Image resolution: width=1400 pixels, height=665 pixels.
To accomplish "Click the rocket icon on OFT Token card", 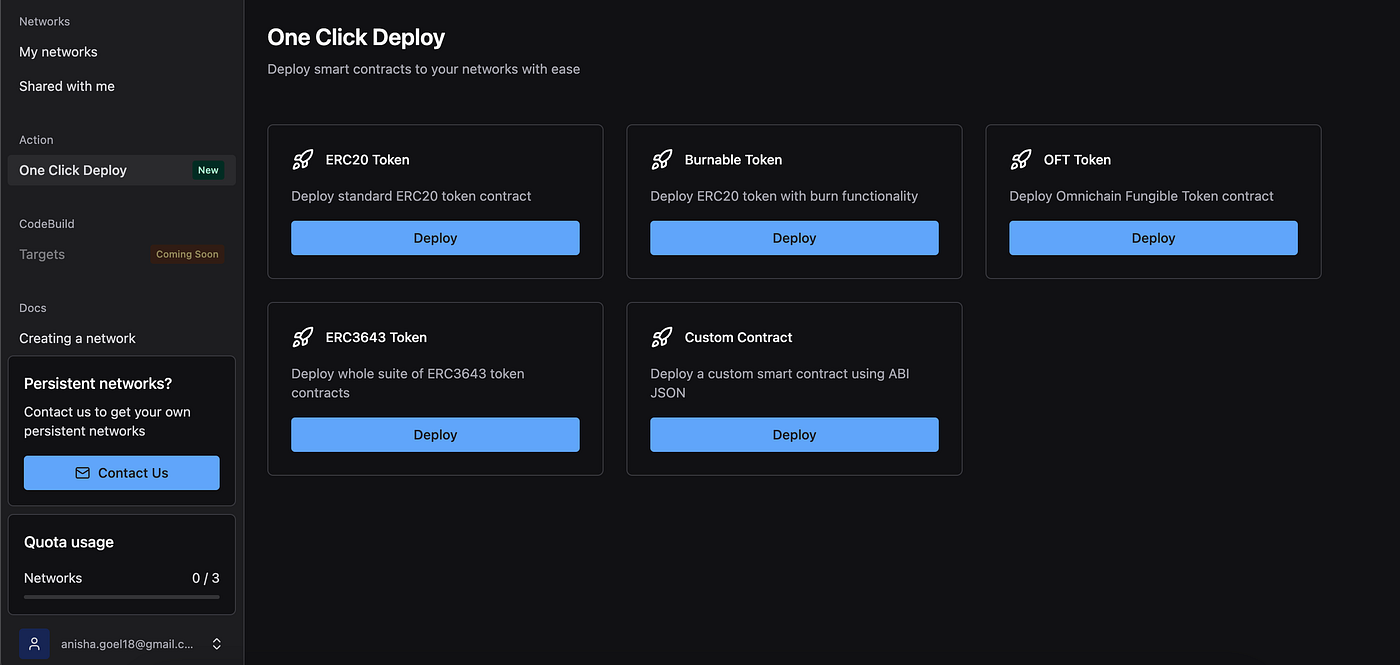I will (1021, 159).
